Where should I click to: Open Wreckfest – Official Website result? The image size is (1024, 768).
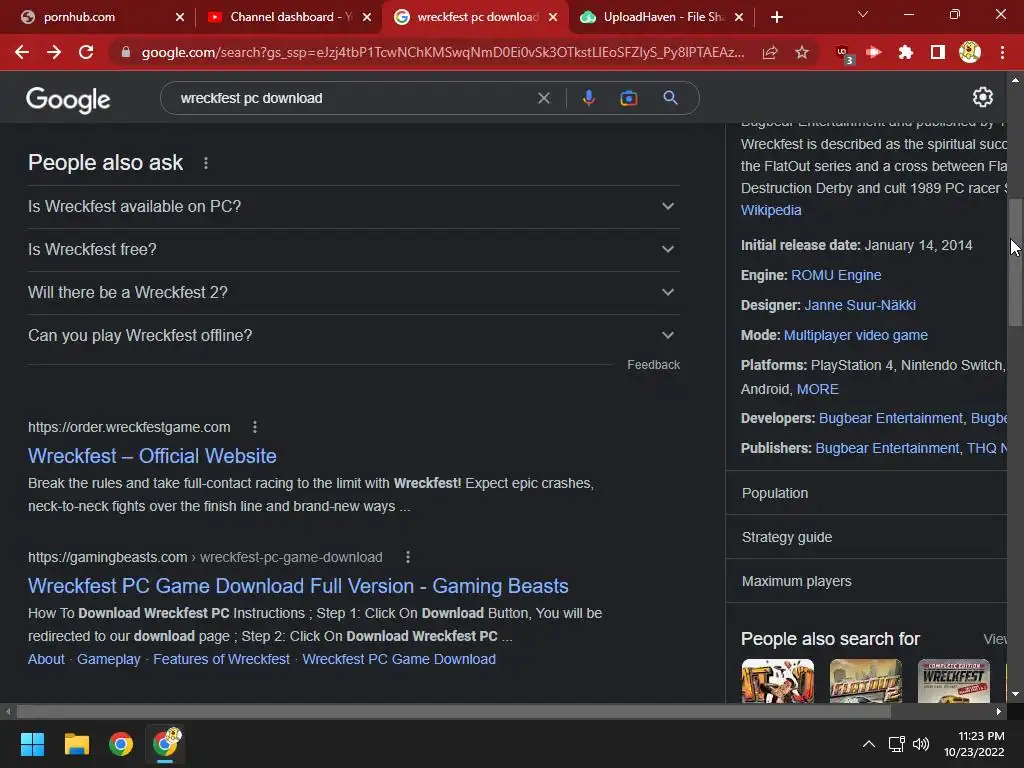coord(152,456)
